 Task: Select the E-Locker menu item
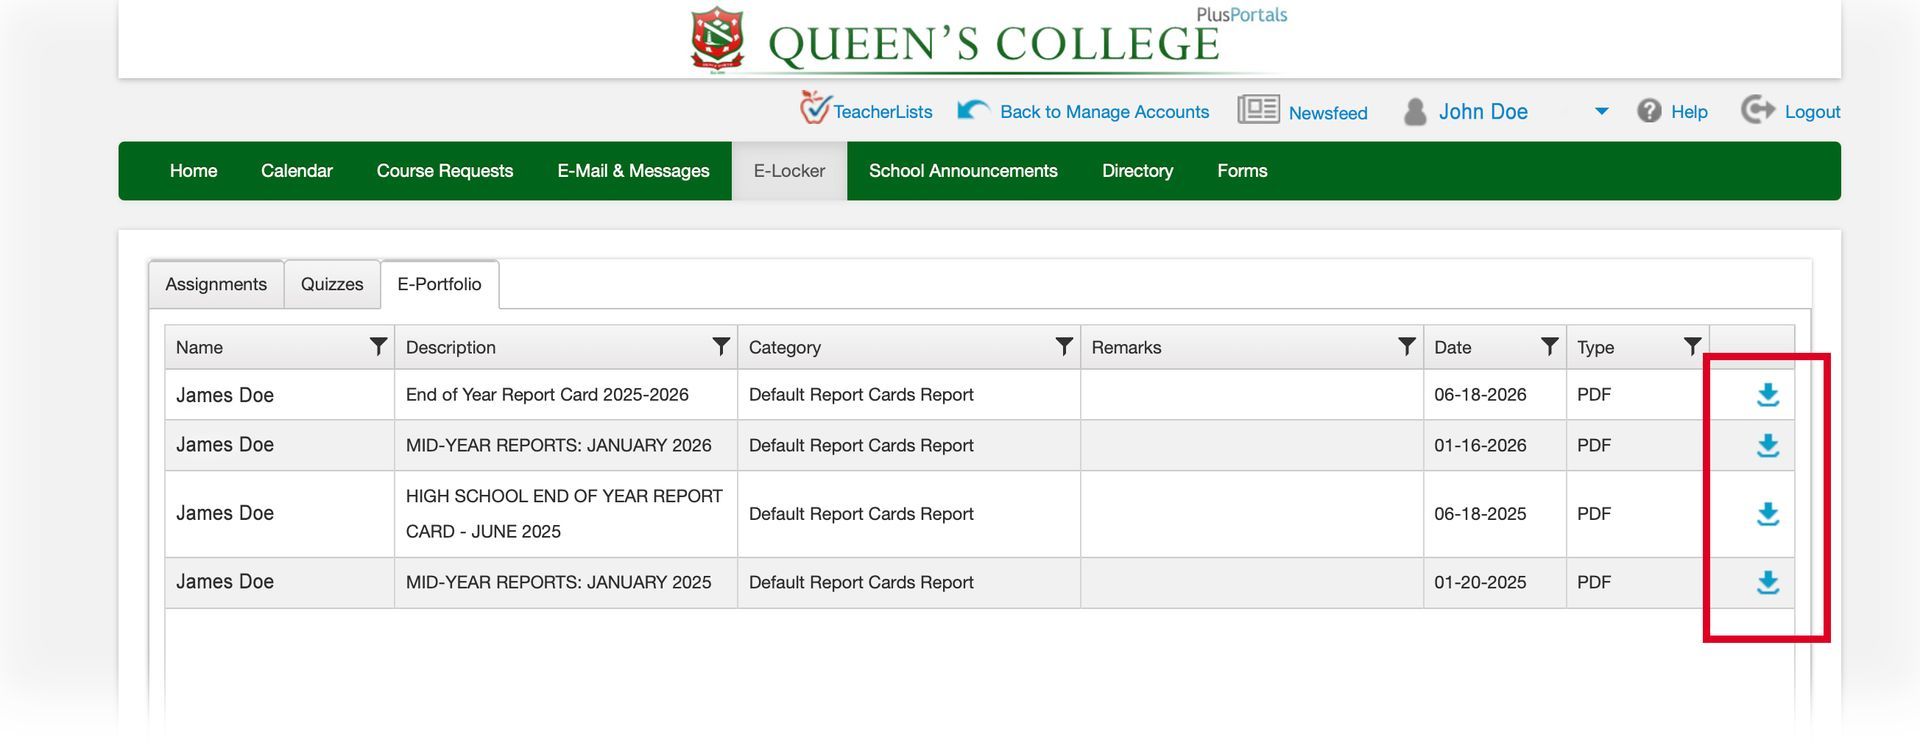[789, 171]
